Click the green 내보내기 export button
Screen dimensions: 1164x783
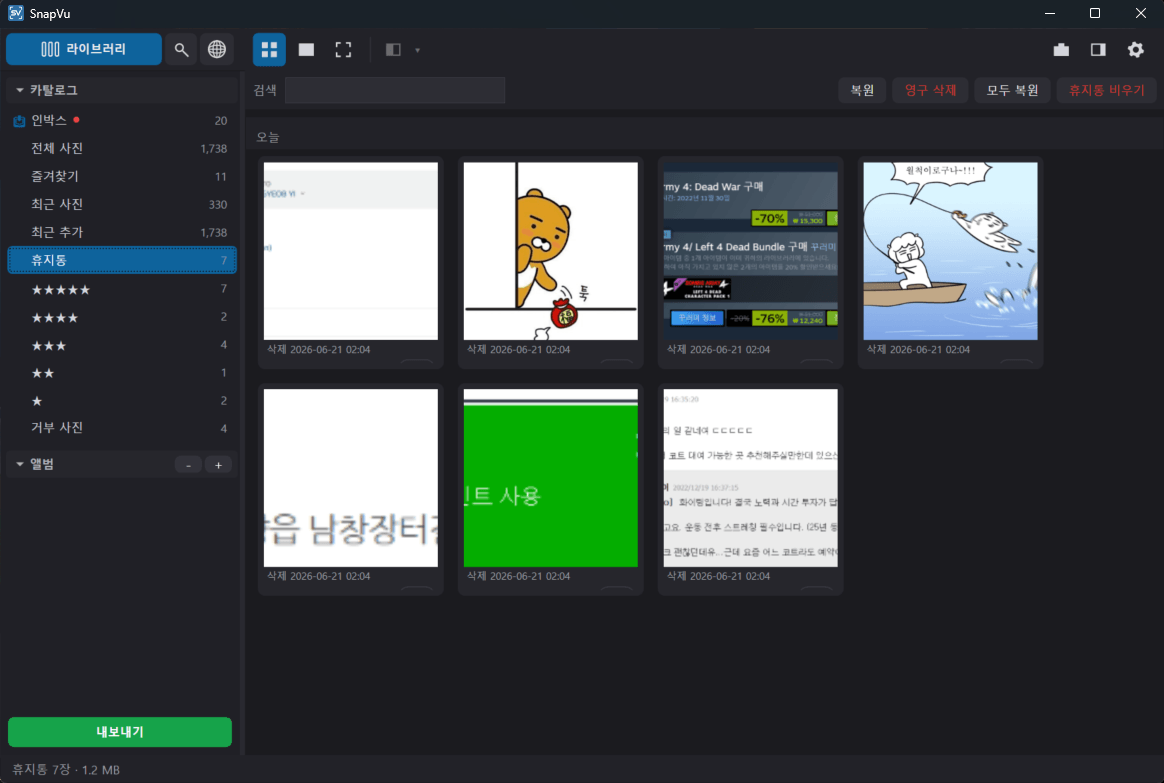click(120, 732)
